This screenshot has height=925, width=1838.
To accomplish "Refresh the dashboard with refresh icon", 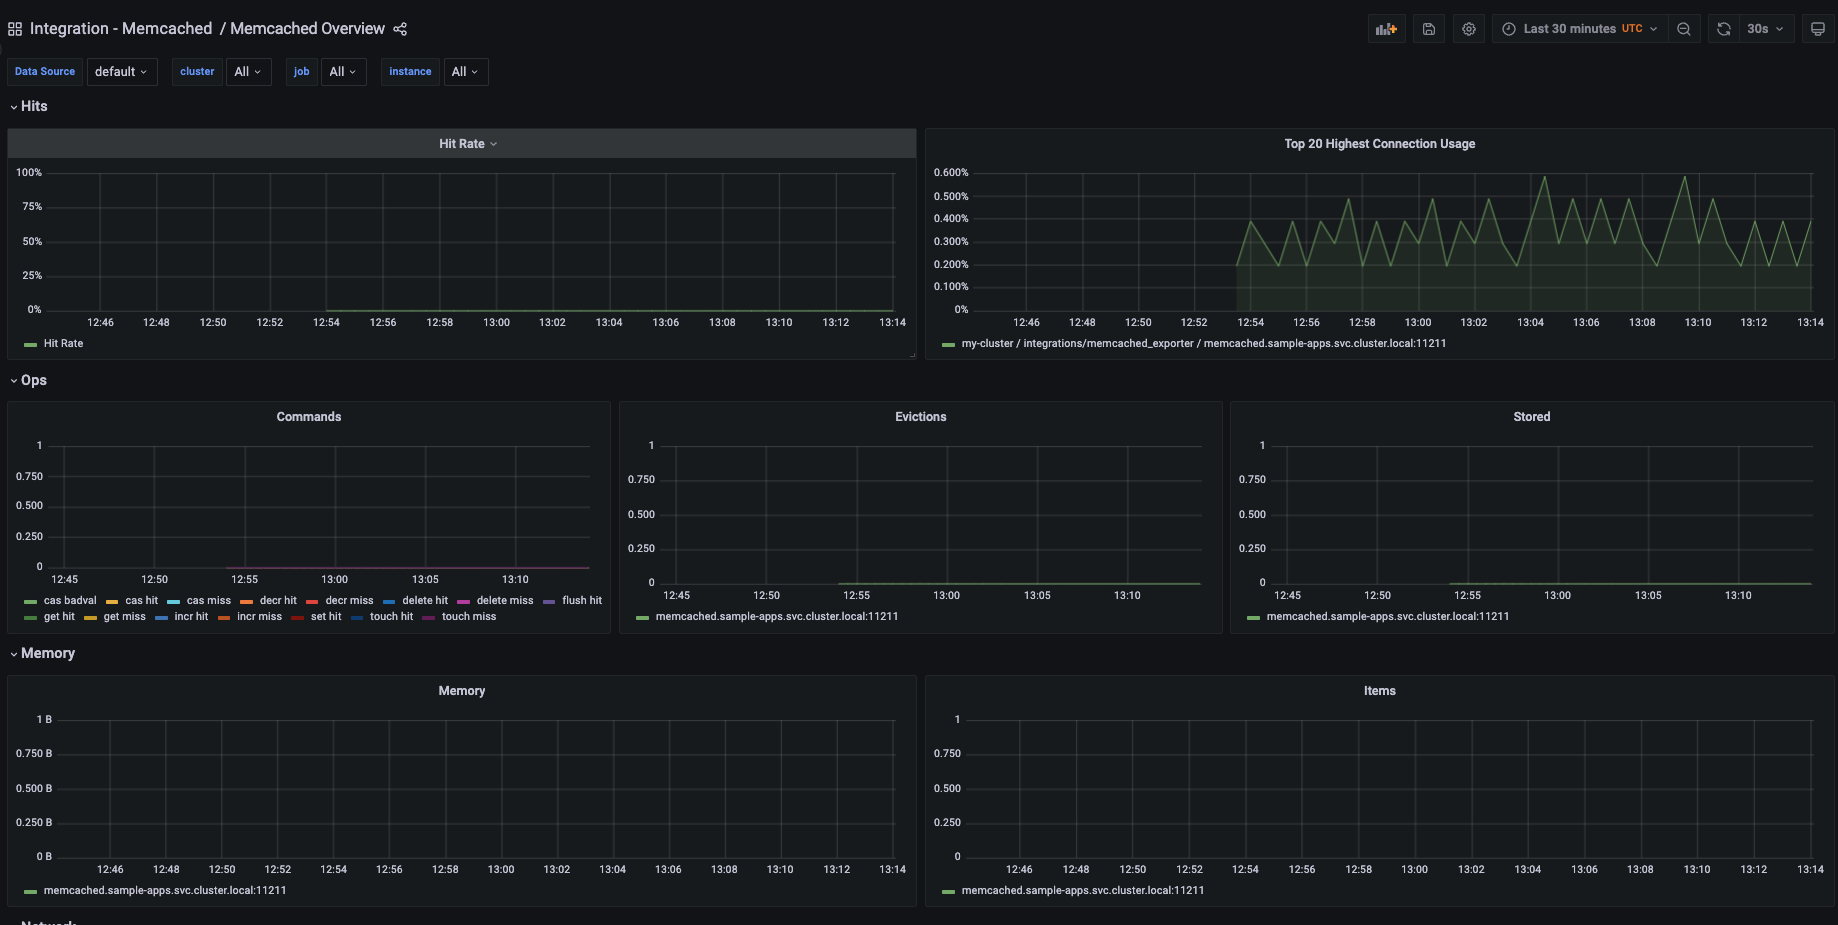I will [1722, 28].
